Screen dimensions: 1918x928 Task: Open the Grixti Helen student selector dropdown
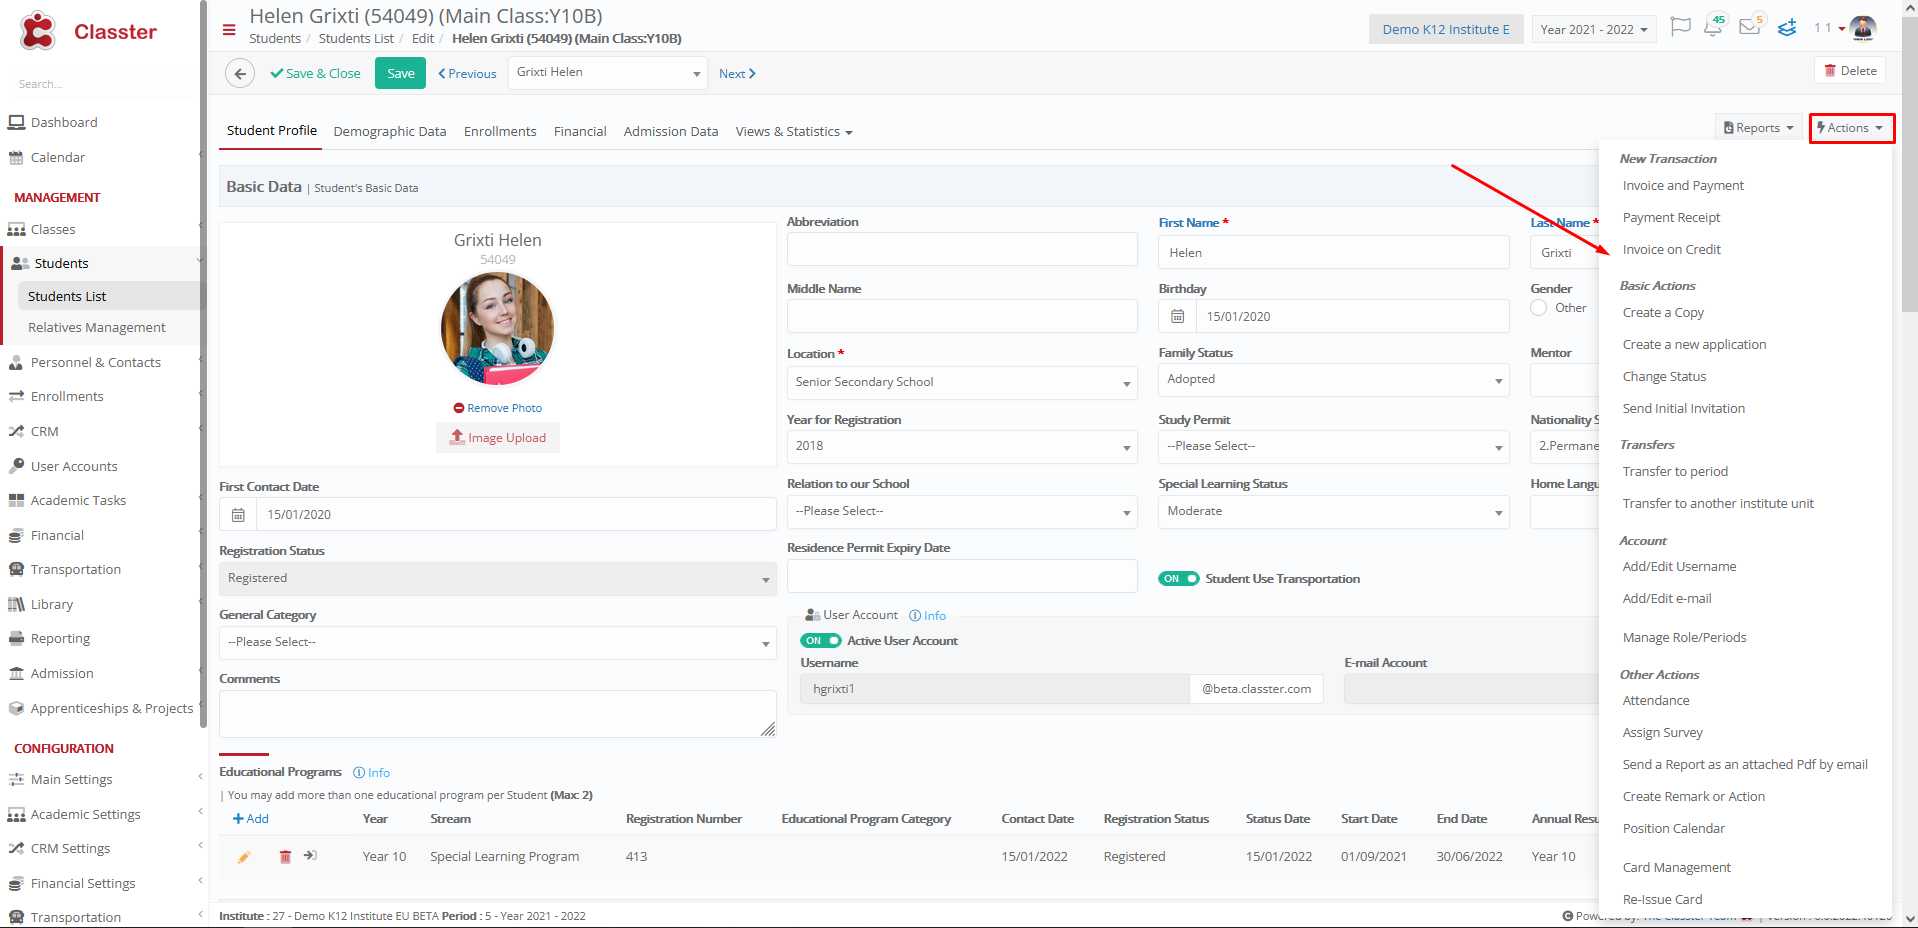(x=609, y=72)
